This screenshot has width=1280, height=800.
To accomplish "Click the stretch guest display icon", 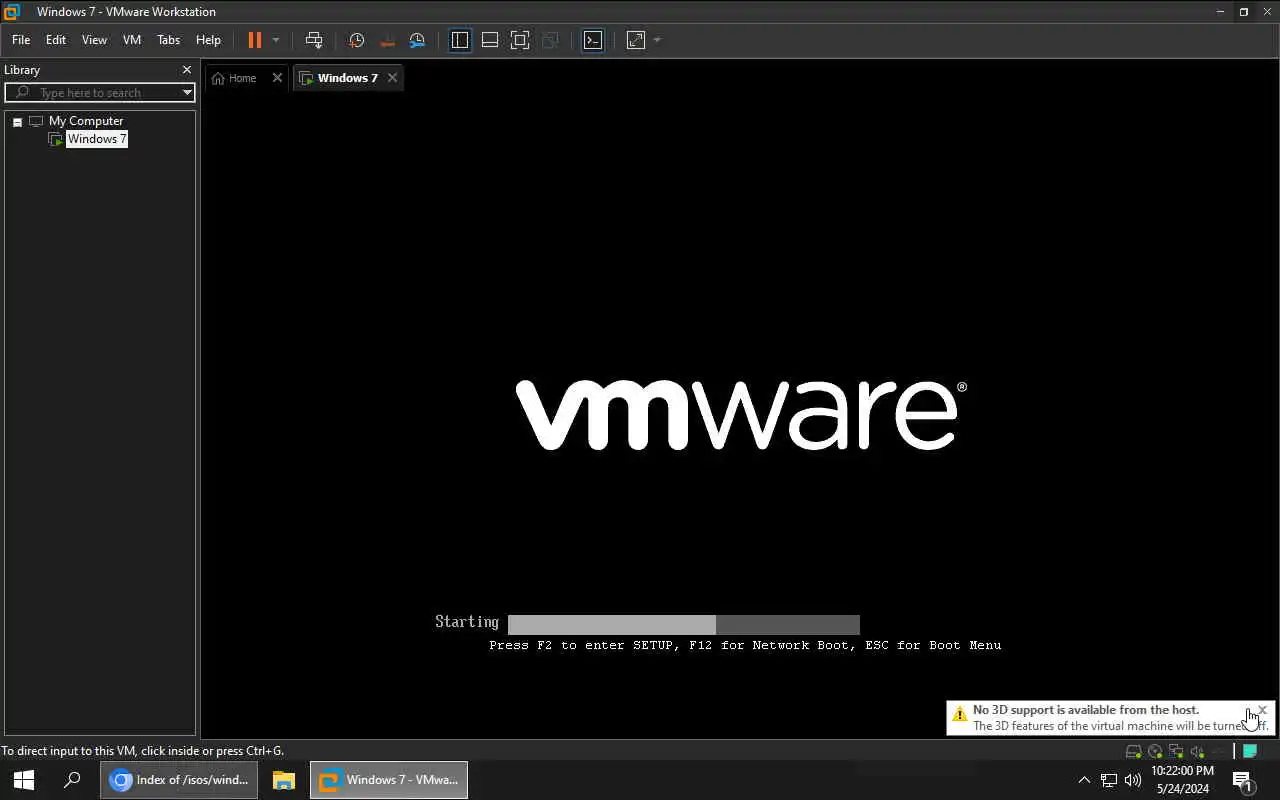I will click(x=636, y=40).
